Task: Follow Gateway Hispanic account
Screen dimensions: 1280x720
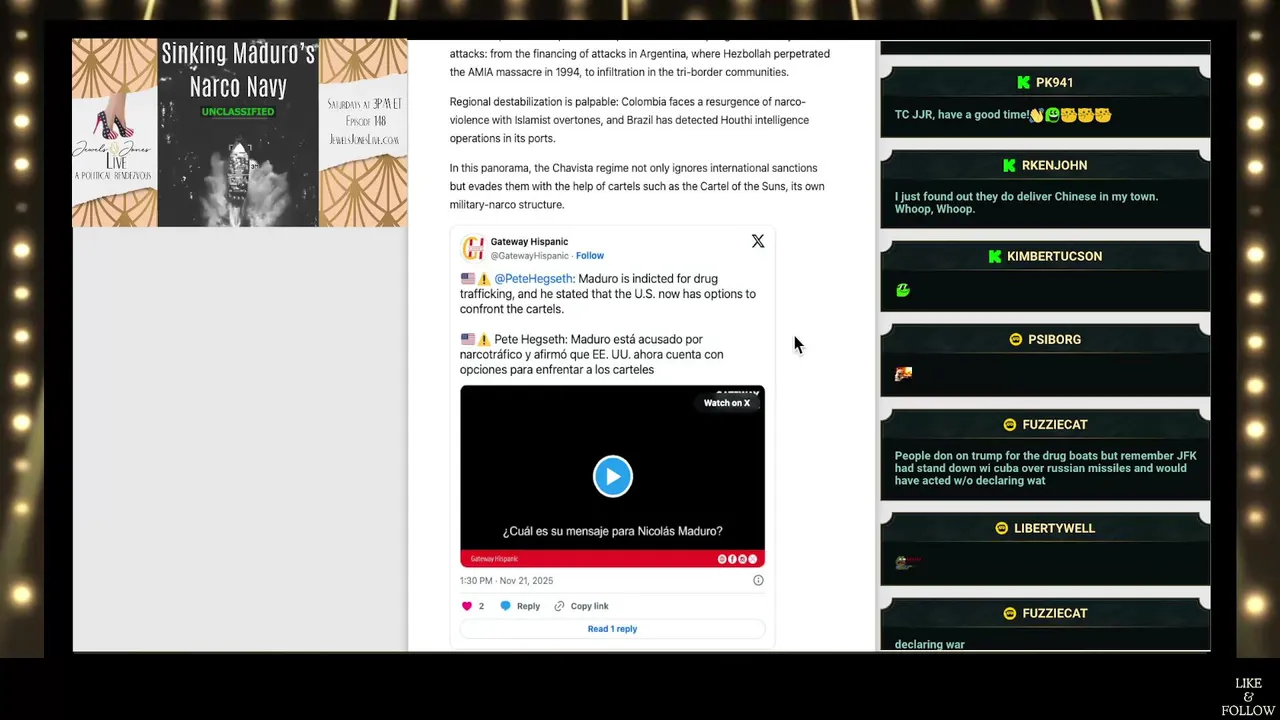Action: [590, 256]
